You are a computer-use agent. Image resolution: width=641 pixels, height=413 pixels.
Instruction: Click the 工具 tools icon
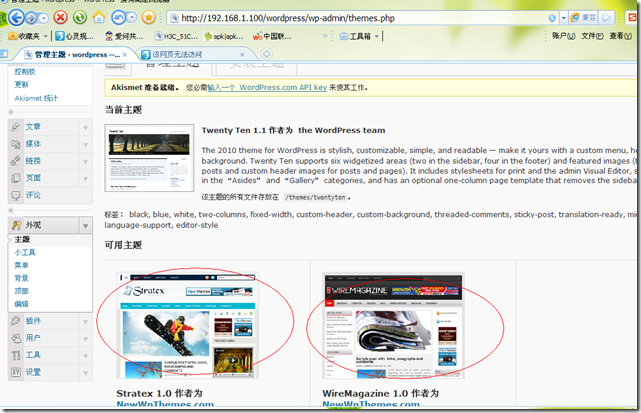[x=16, y=355]
